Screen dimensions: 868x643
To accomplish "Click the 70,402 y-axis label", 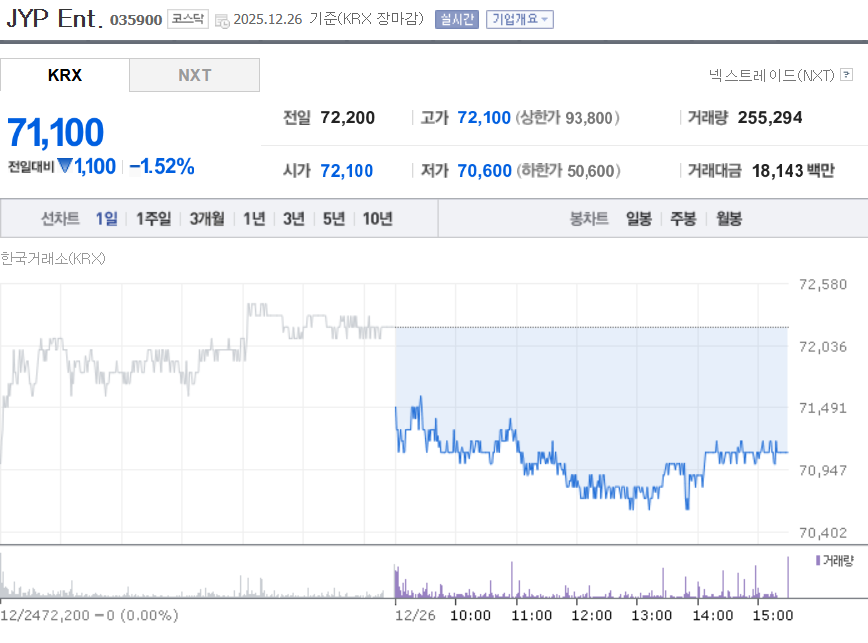I will (823, 533).
